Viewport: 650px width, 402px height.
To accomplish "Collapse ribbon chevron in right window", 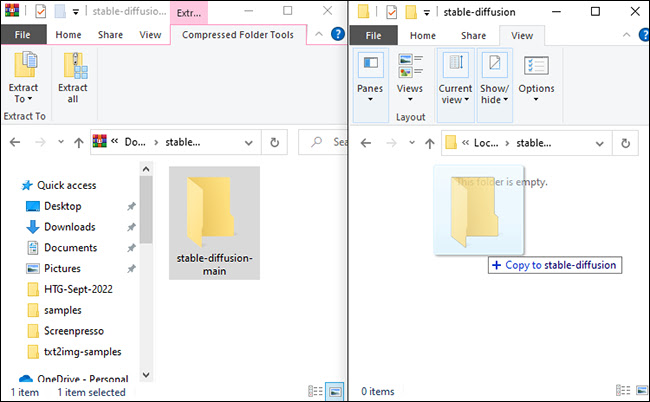I will click(x=626, y=35).
